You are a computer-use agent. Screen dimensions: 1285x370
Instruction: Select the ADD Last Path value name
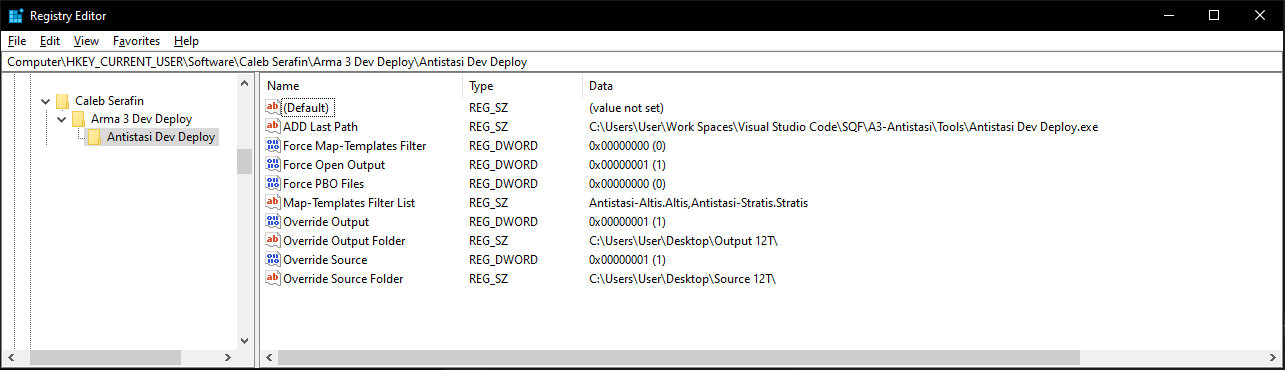tap(320, 126)
